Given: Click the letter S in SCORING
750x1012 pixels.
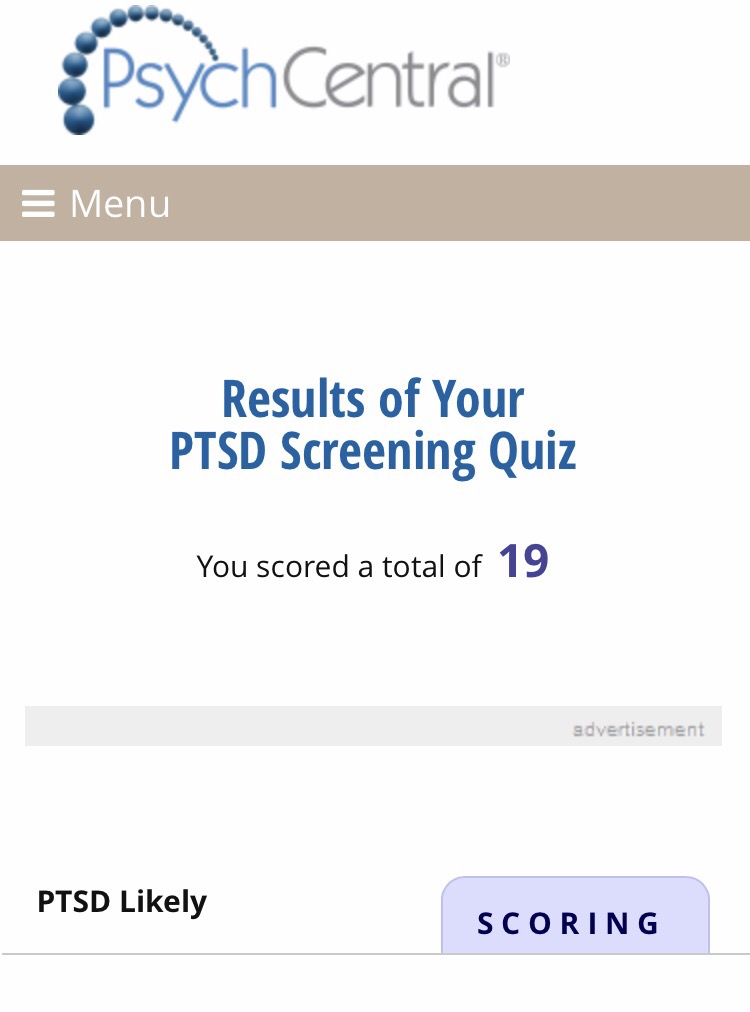Looking at the screenshot, I should (x=487, y=924).
